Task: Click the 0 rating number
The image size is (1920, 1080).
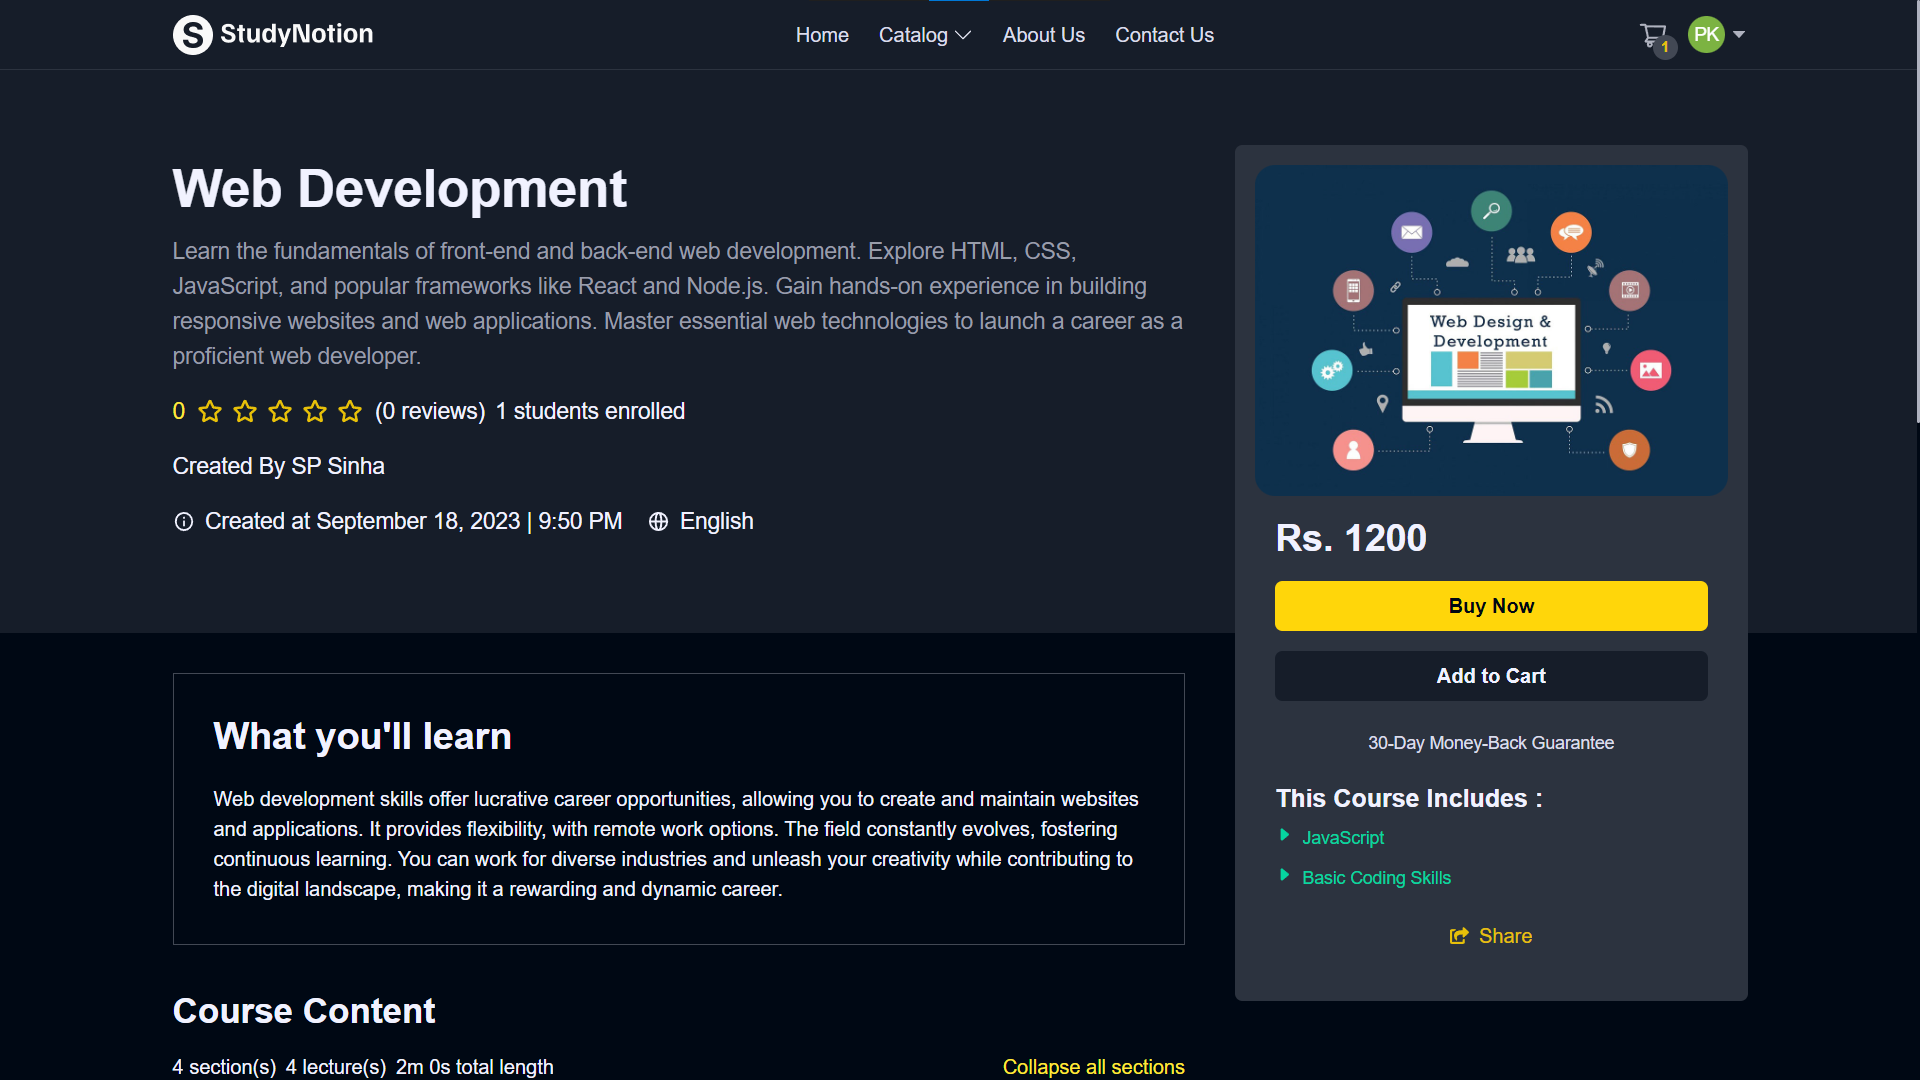Action: pyautogui.click(x=179, y=411)
